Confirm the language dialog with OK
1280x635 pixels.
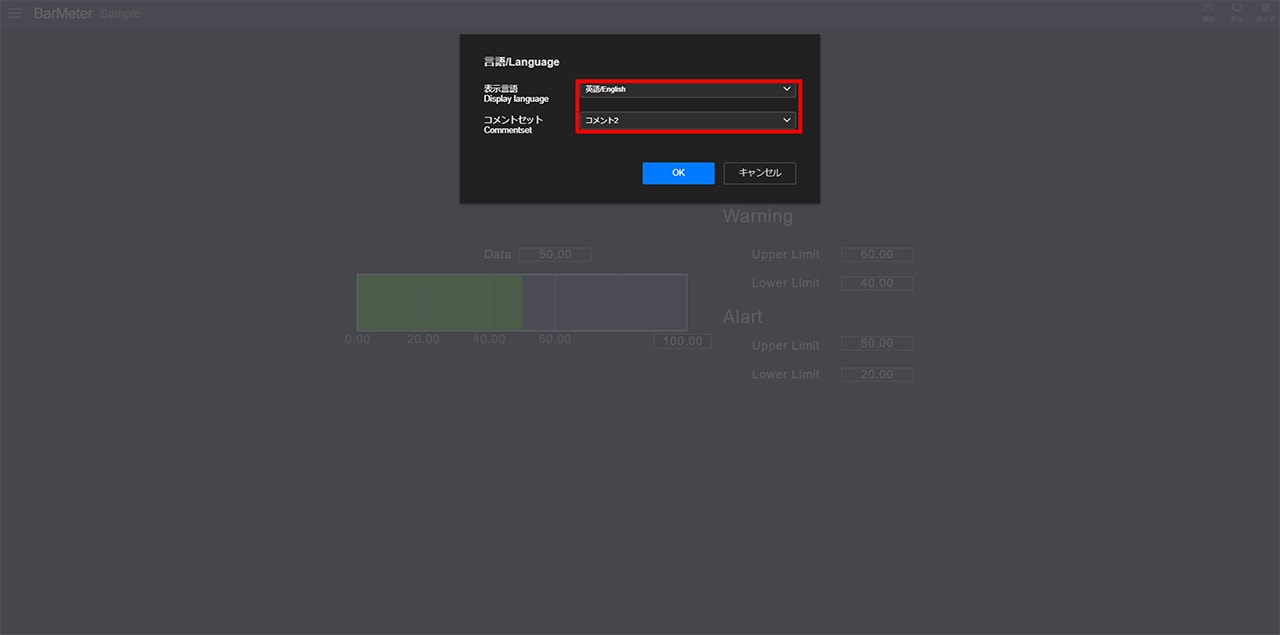pos(678,173)
